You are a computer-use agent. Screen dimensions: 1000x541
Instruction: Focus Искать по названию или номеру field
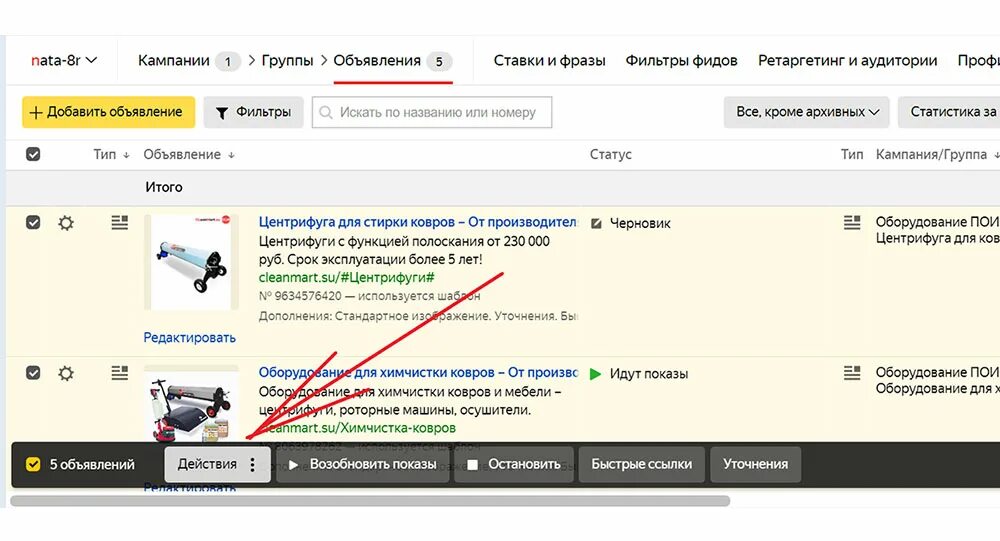point(432,112)
